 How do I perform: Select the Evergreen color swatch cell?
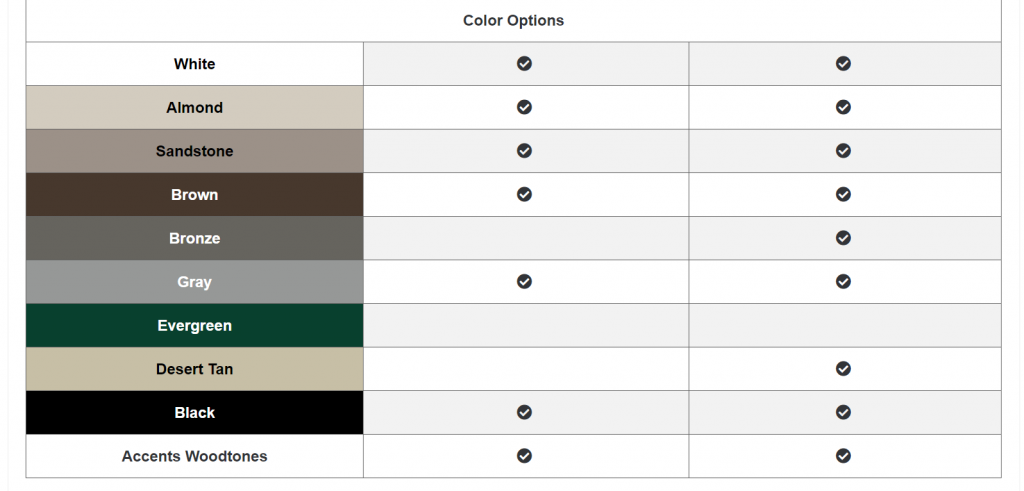[x=195, y=325]
